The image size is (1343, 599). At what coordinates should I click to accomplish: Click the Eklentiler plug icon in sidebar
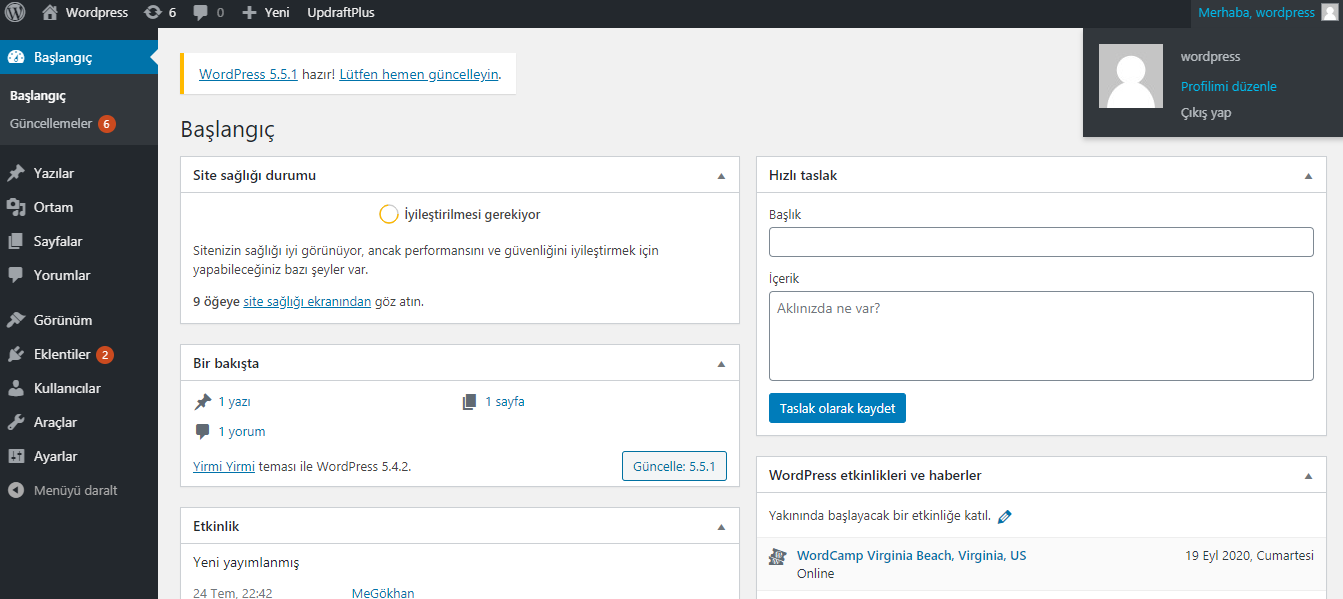point(16,354)
